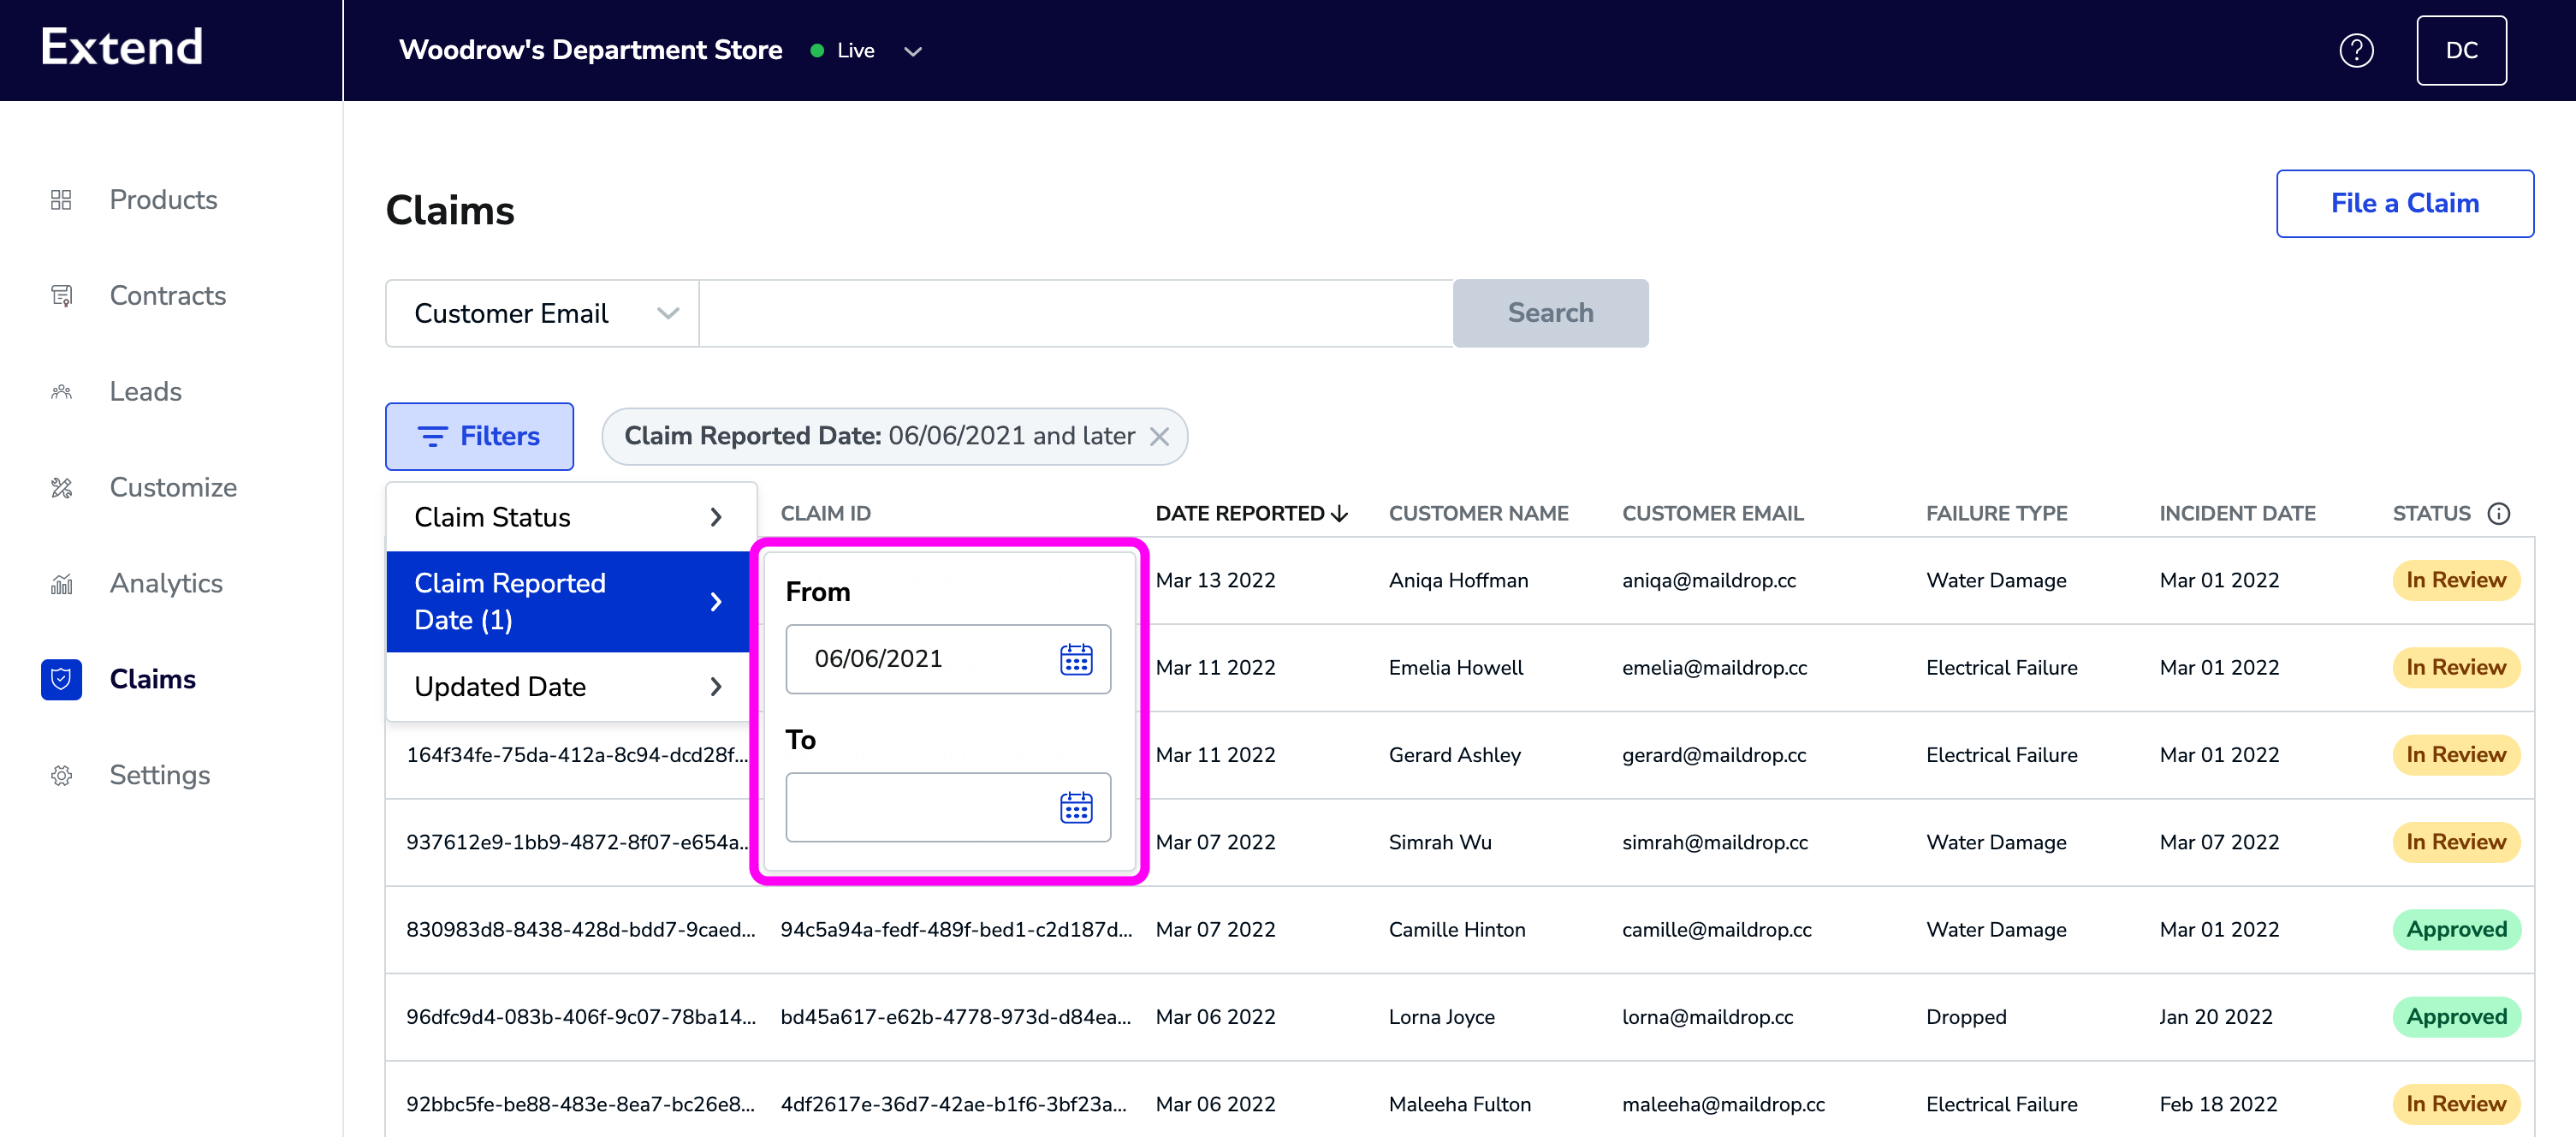
Task: Go to Contracts in sidebar
Action: (167, 296)
